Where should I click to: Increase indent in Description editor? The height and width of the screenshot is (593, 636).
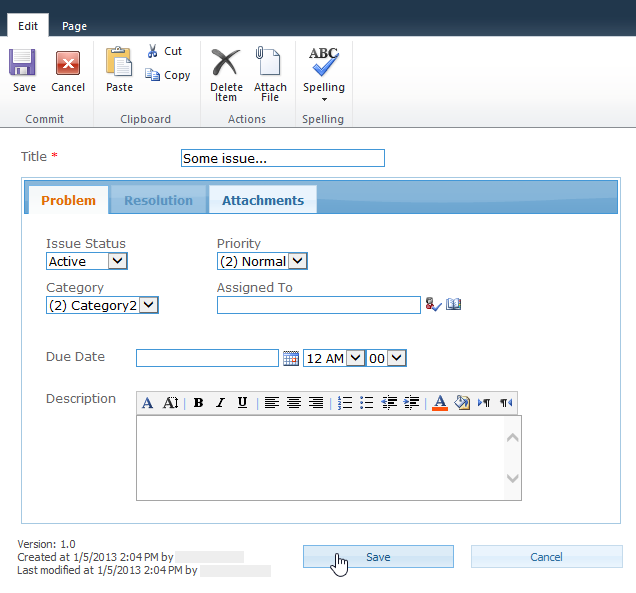click(411, 403)
